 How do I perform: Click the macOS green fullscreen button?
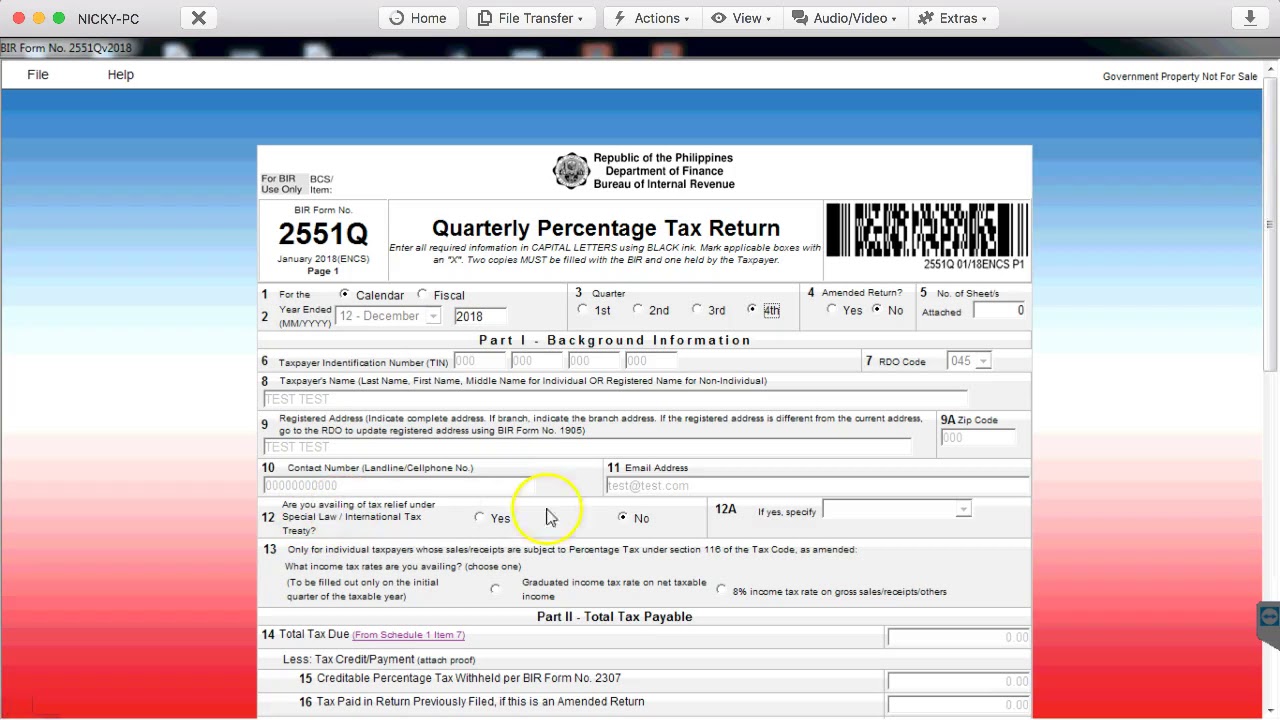coord(59,18)
